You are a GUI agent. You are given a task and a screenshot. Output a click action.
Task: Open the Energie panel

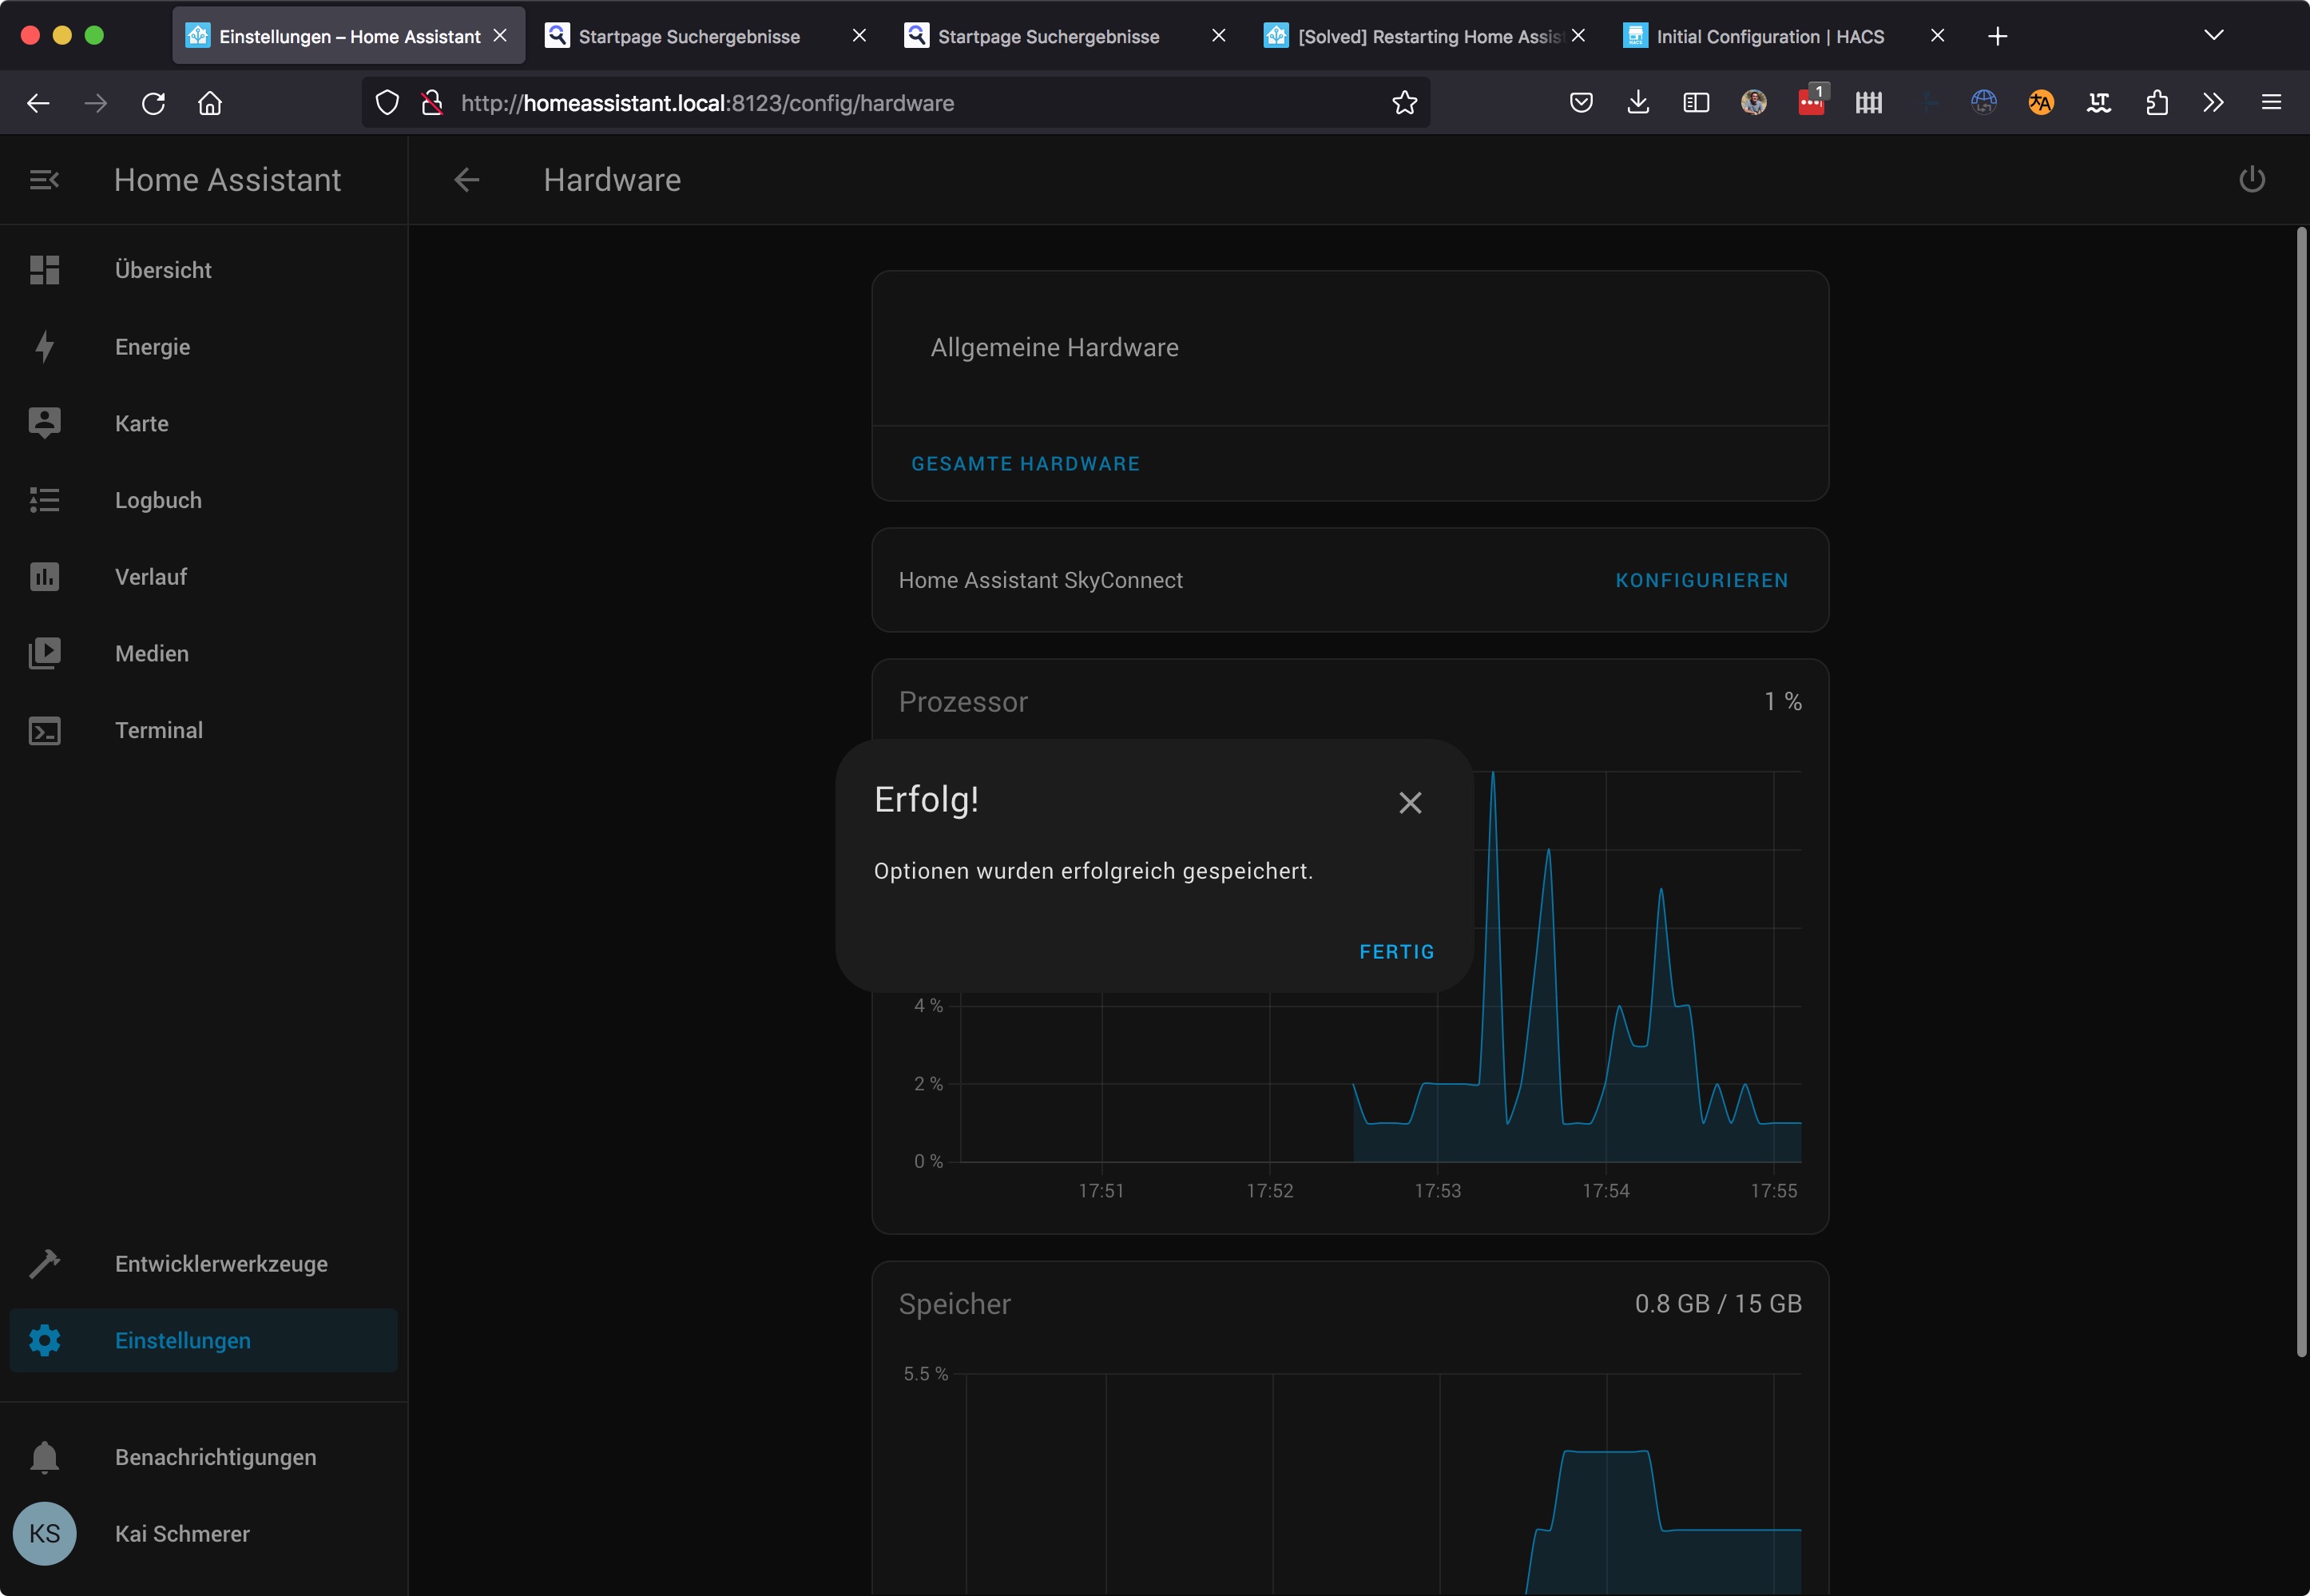[x=152, y=347]
